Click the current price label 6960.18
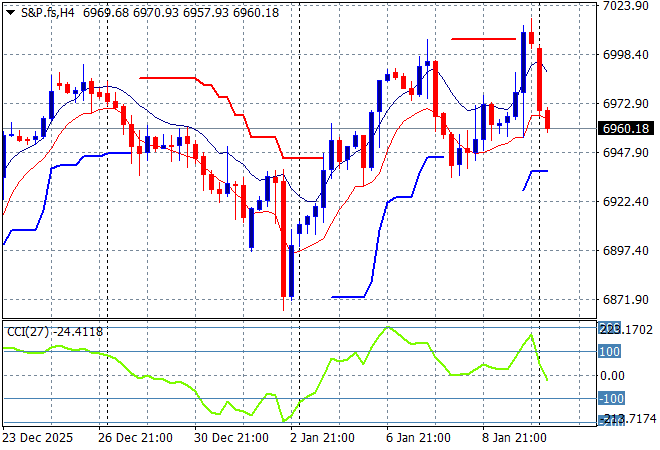This screenshot has height=450, width=660. point(626,128)
